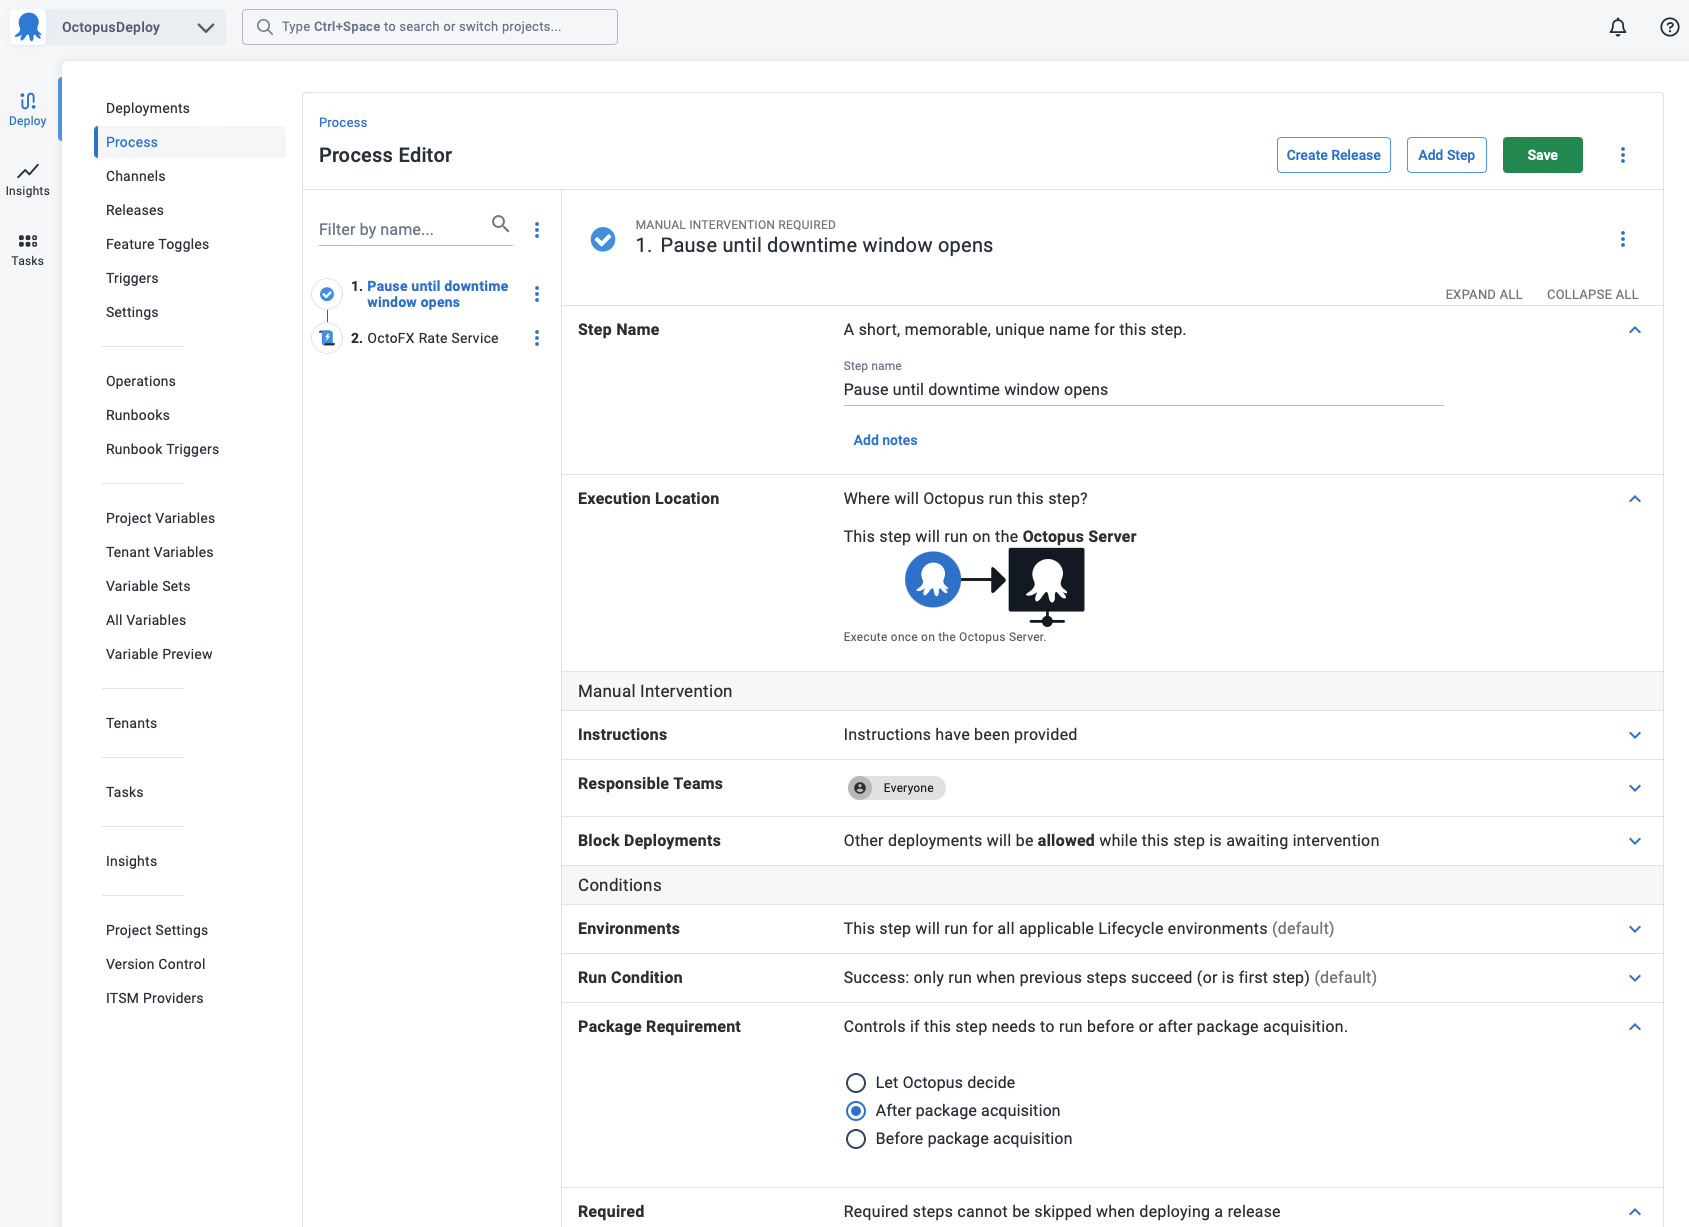Viewport: 1689px width, 1227px height.
Task: Click the Octopus Deploy logo
Action: pyautogui.click(x=28, y=27)
